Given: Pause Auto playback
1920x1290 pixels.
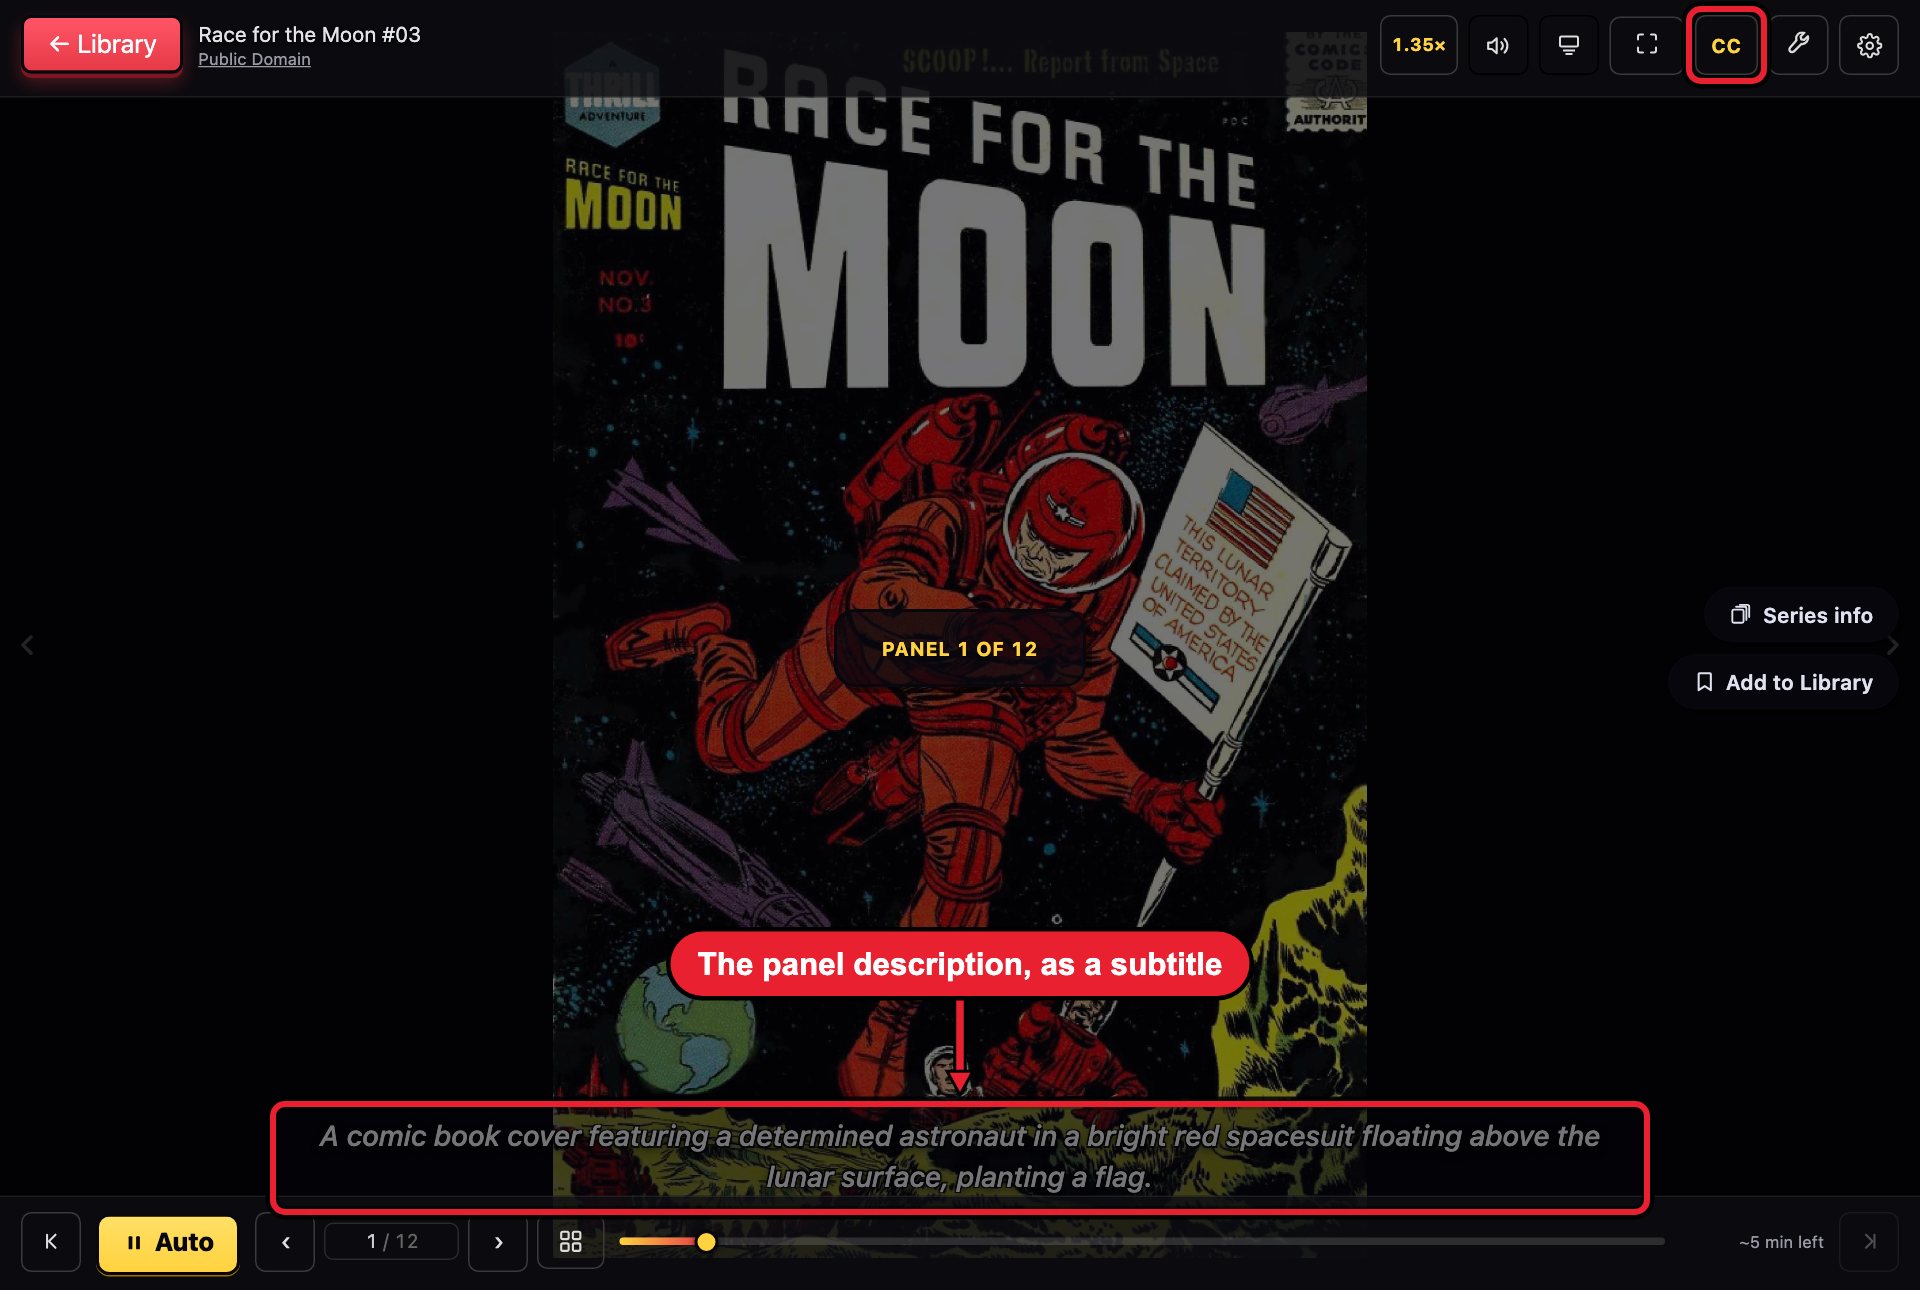Looking at the screenshot, I should pos(168,1242).
